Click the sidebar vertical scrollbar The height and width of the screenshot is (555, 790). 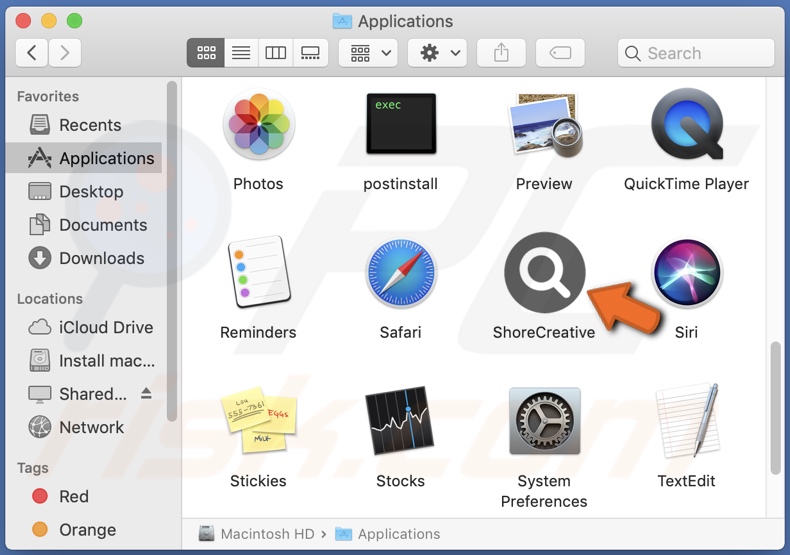(172, 251)
